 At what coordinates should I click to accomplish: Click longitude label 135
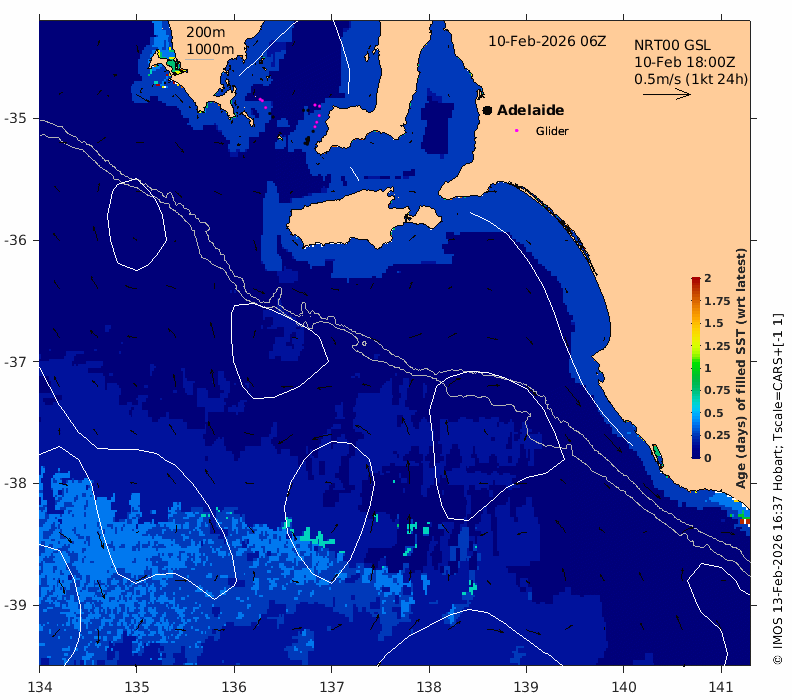pyautogui.click(x=137, y=687)
